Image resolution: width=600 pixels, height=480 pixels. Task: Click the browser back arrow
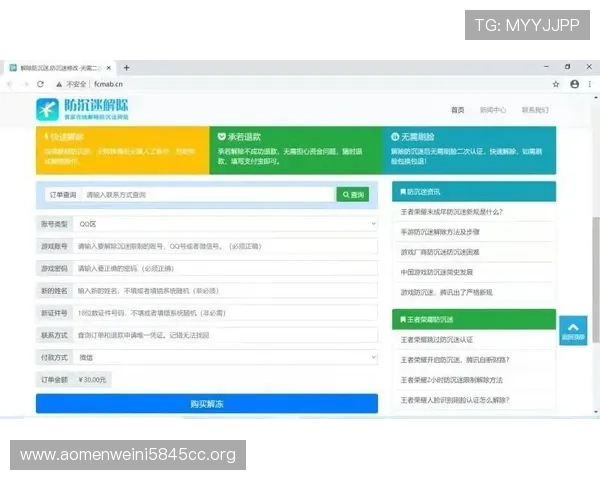pos(10,84)
